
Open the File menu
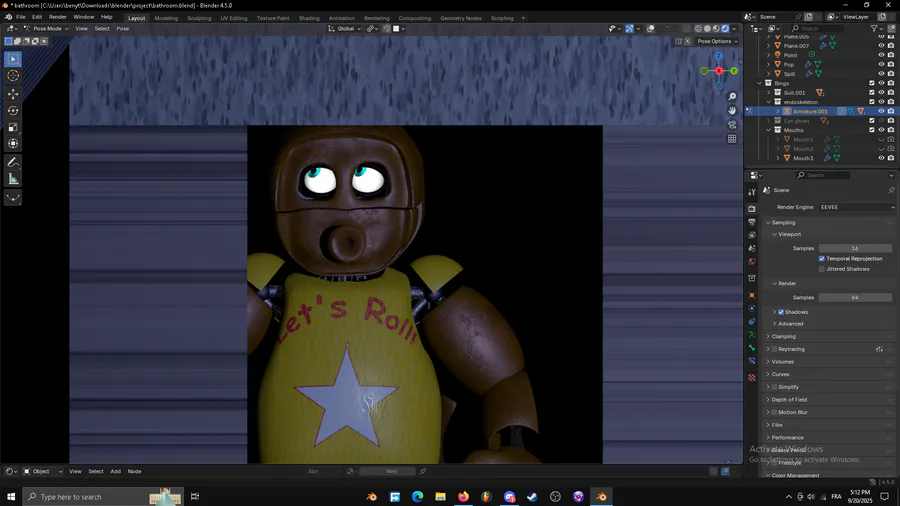click(x=21, y=17)
